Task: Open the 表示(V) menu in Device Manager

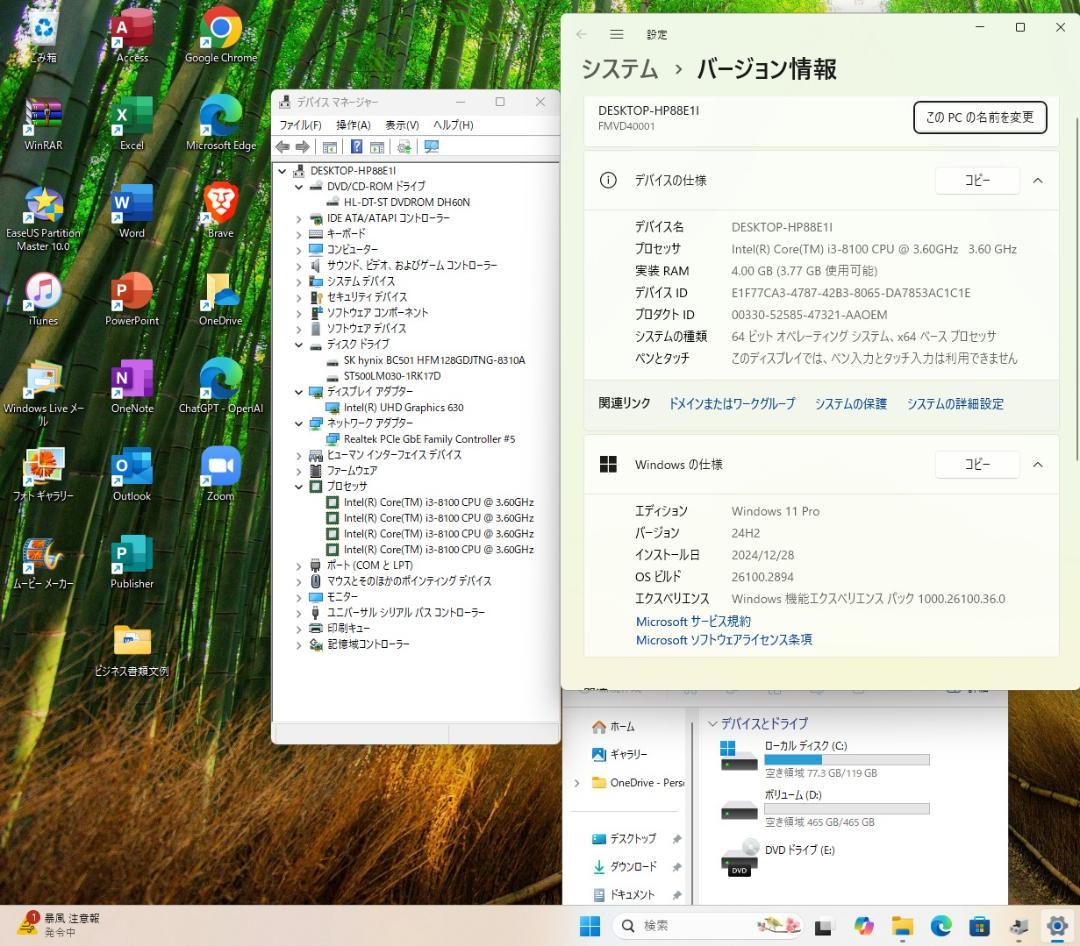Action: [x=402, y=125]
